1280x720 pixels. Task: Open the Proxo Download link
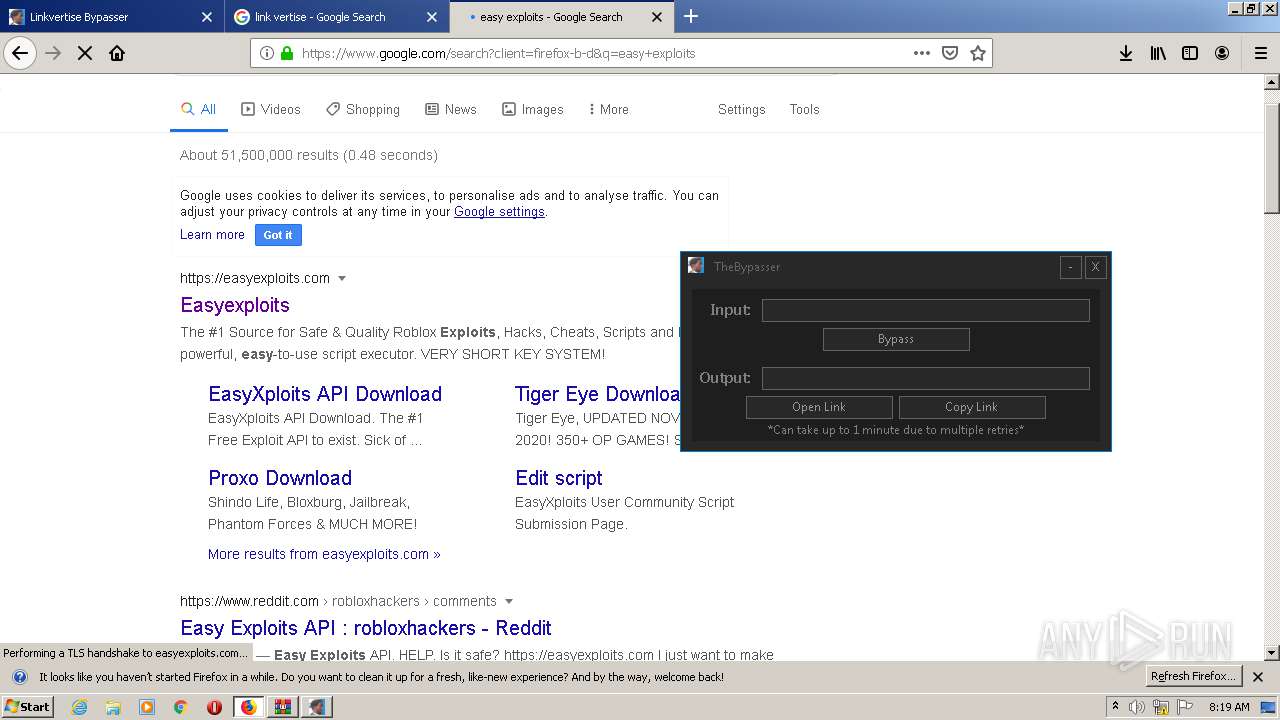tap(280, 478)
